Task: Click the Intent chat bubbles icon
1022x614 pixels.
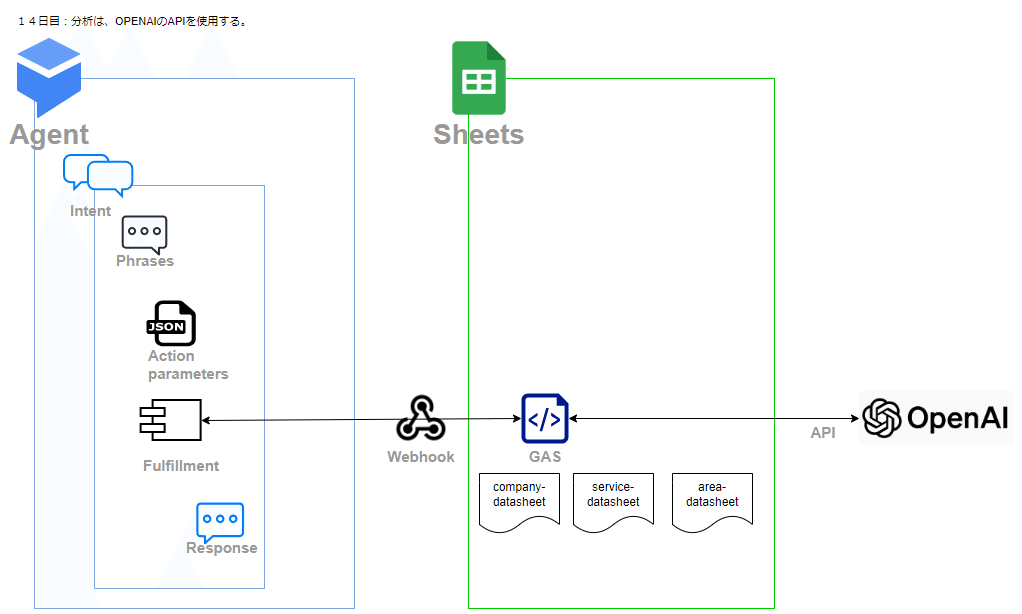Action: pos(98,175)
